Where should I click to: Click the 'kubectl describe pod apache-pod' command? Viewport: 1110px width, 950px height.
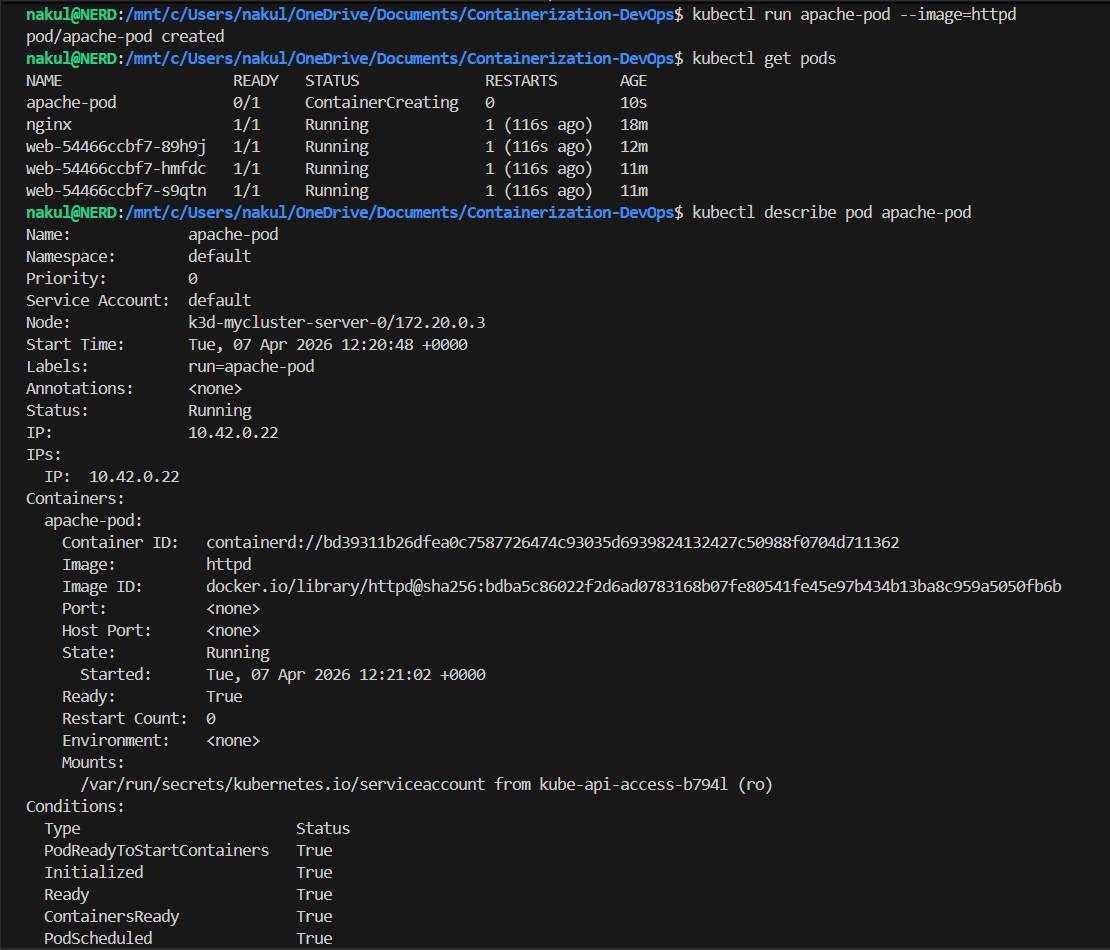pos(831,212)
